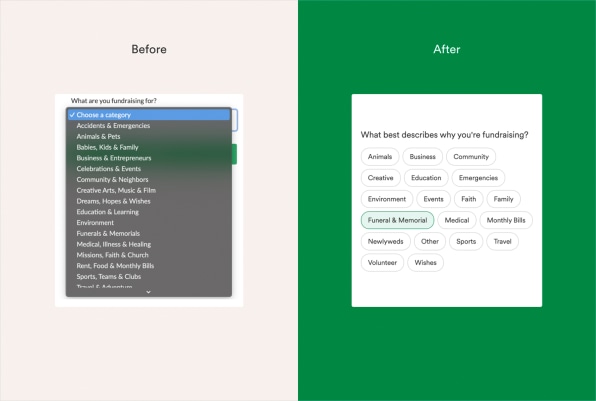This screenshot has height=401, width=596.
Task: Pick Education & Learning in the list
Action: [149, 212]
